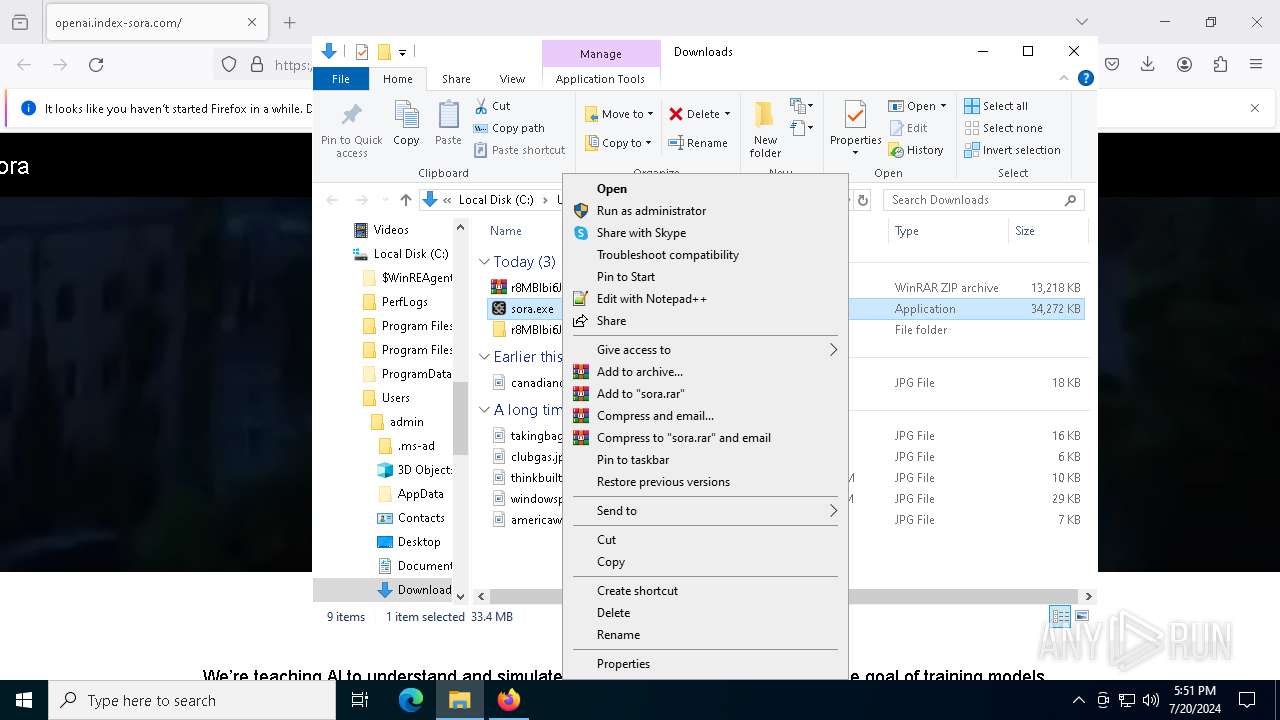
Task: Open the Explorer Help question mark icon
Action: [1085, 78]
